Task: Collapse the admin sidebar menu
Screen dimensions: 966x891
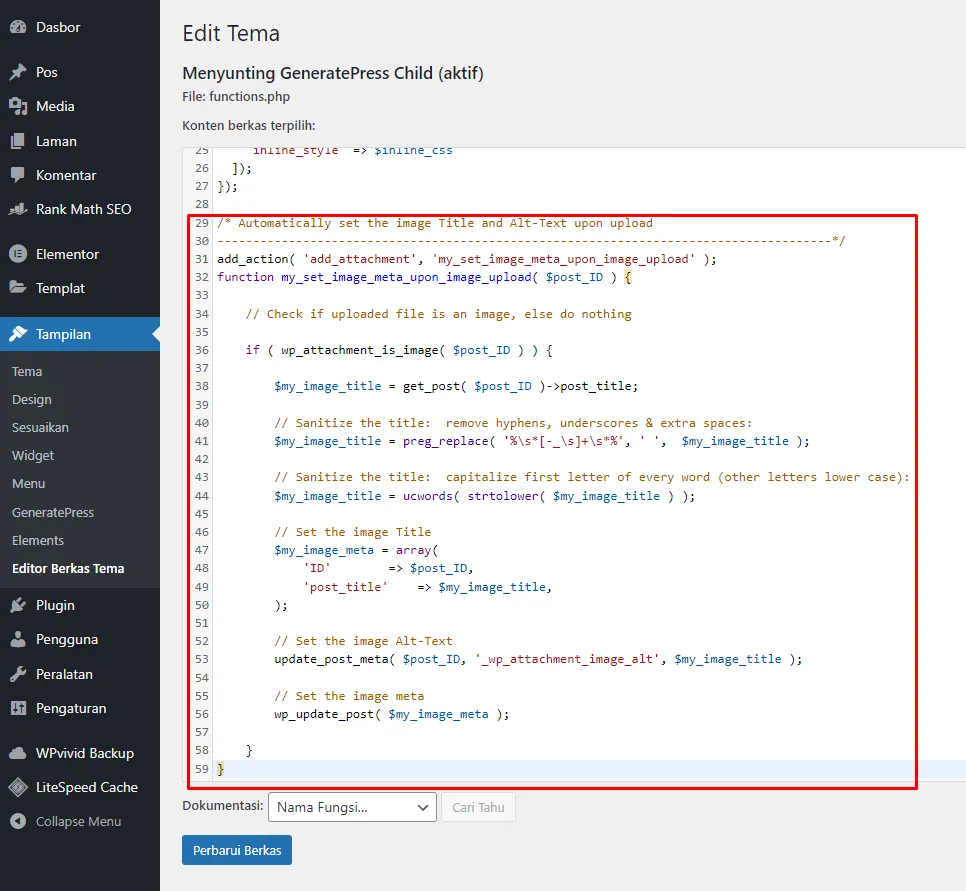Action: point(80,821)
